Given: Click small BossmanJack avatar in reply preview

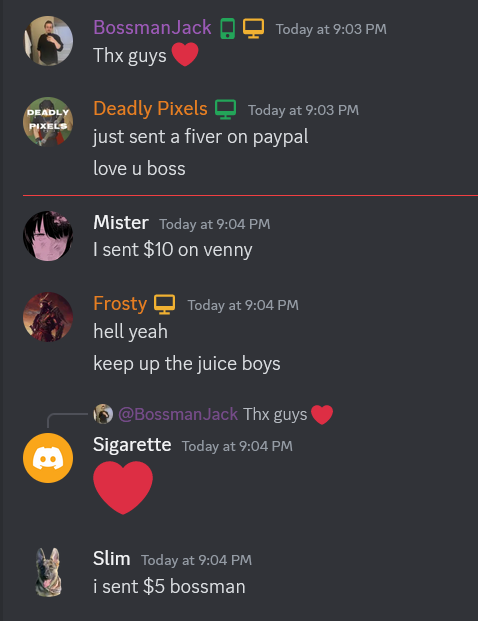Looking at the screenshot, I should [103, 414].
